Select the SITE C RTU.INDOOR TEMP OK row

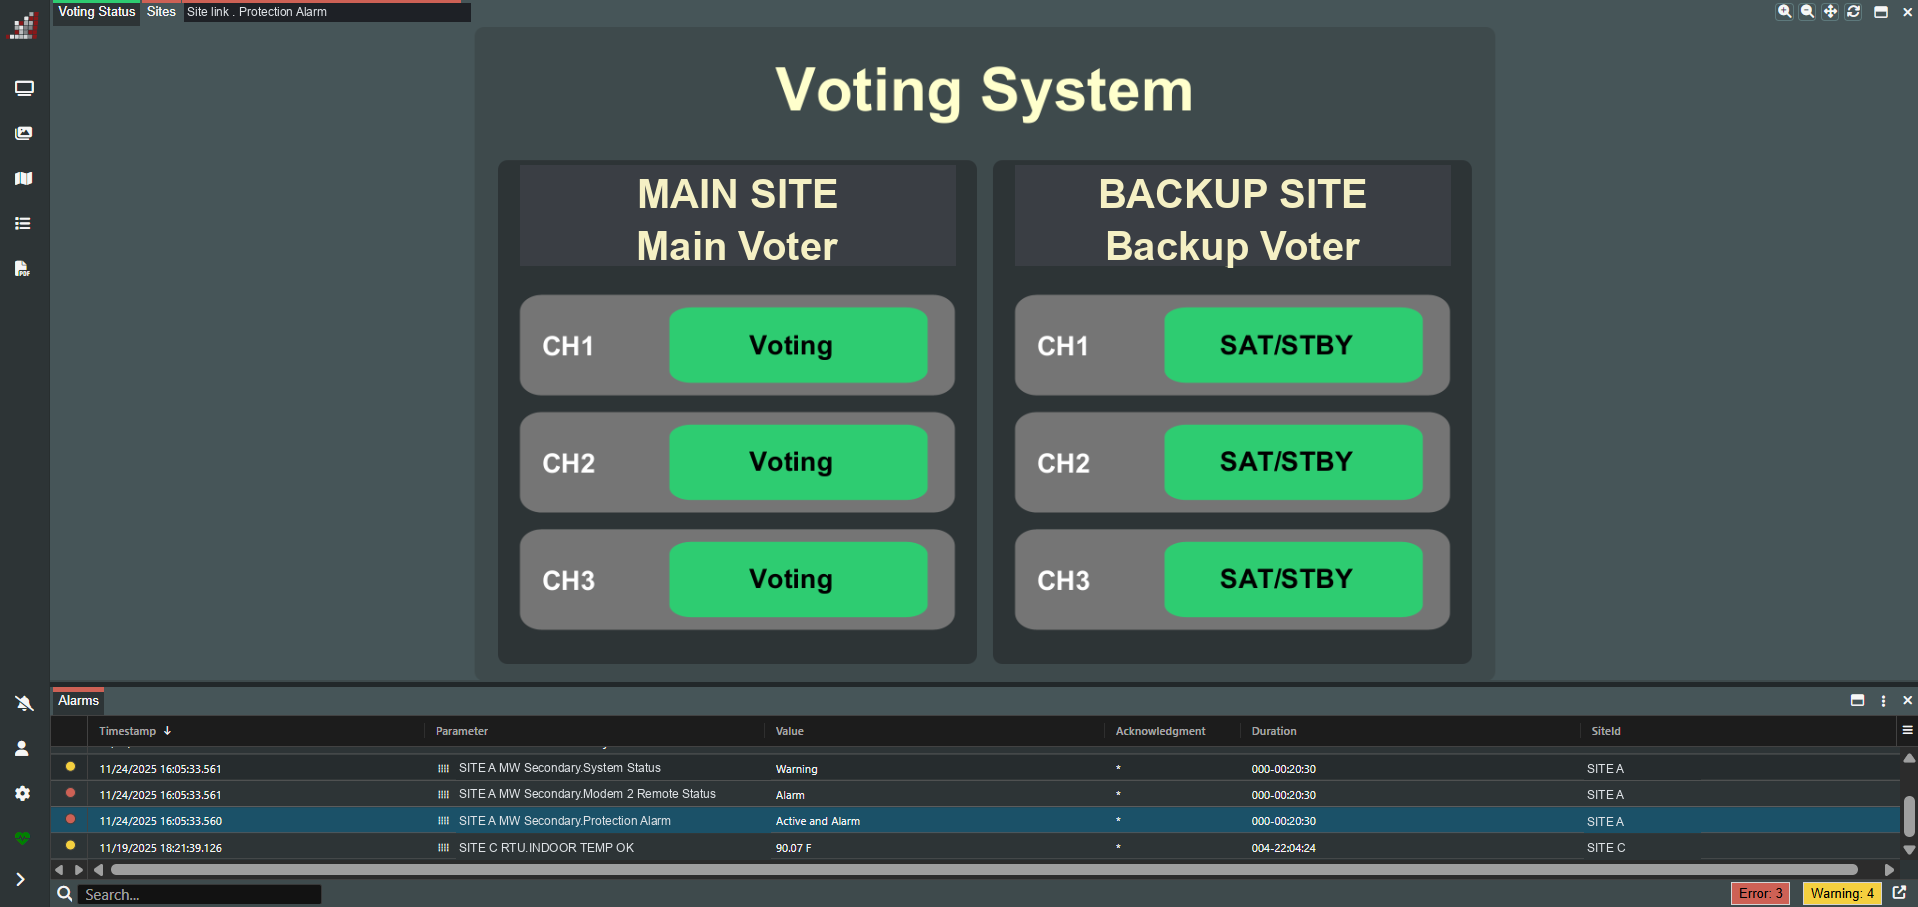tap(975, 847)
